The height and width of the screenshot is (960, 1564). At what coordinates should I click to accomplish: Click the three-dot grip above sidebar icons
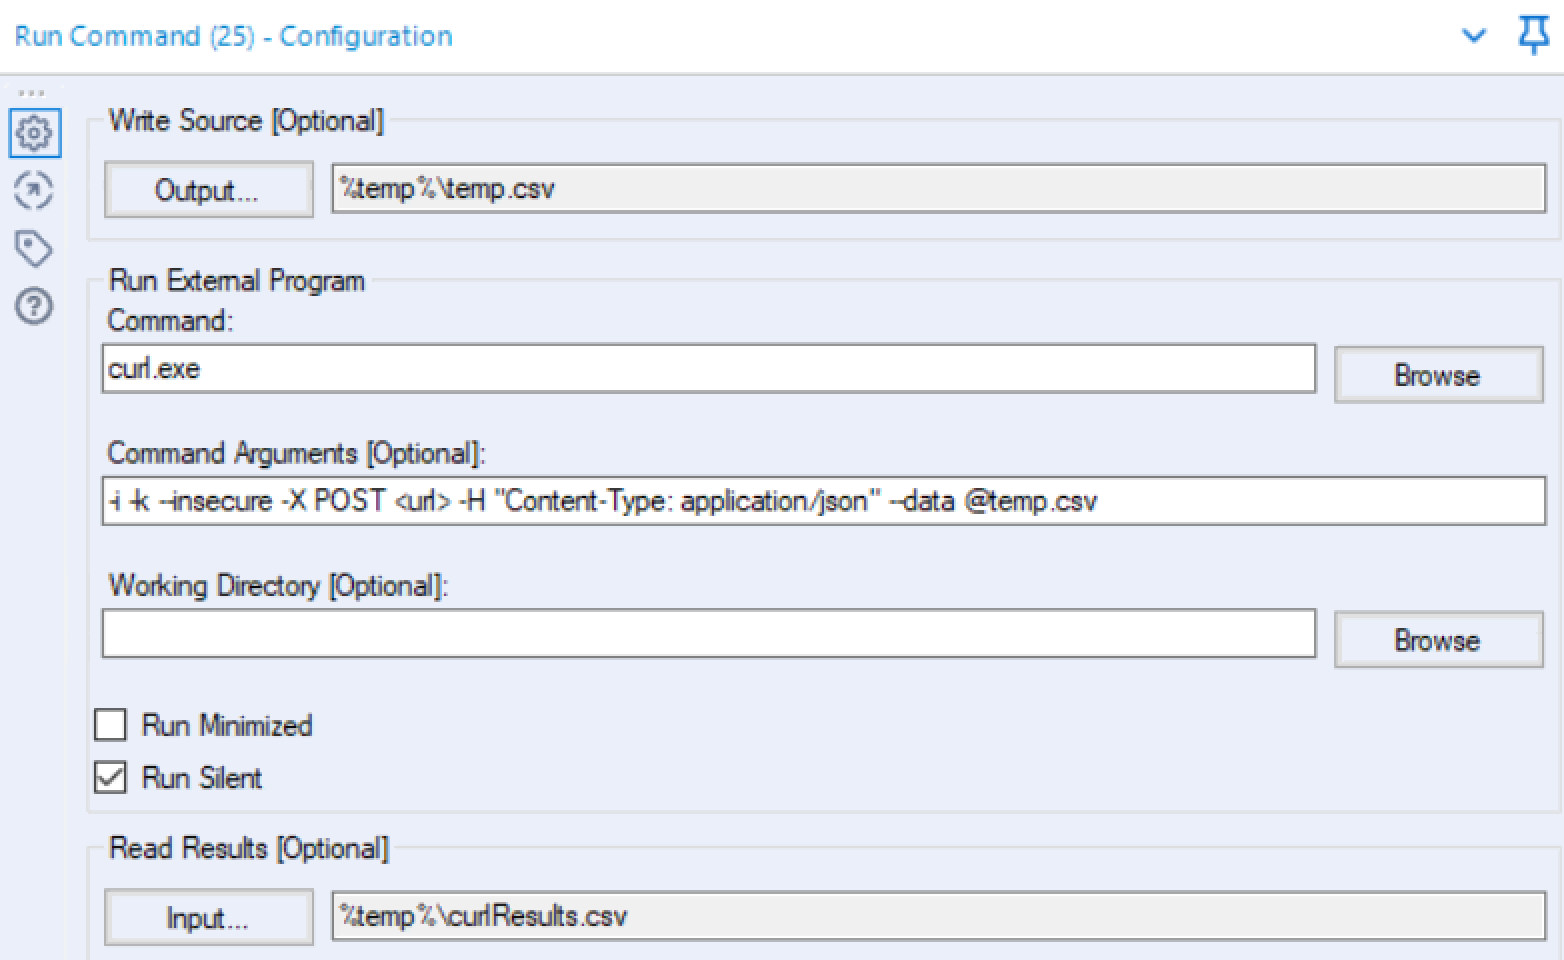[x=31, y=93]
